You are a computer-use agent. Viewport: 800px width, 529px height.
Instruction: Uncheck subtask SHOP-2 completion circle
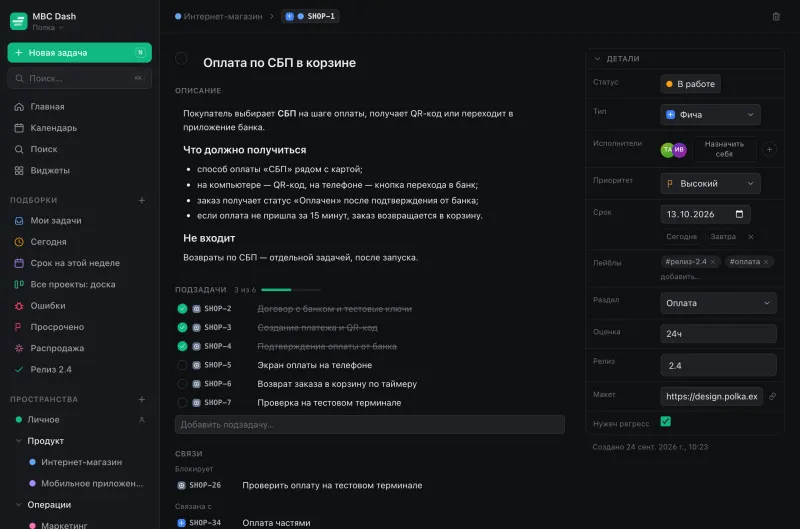click(x=182, y=309)
